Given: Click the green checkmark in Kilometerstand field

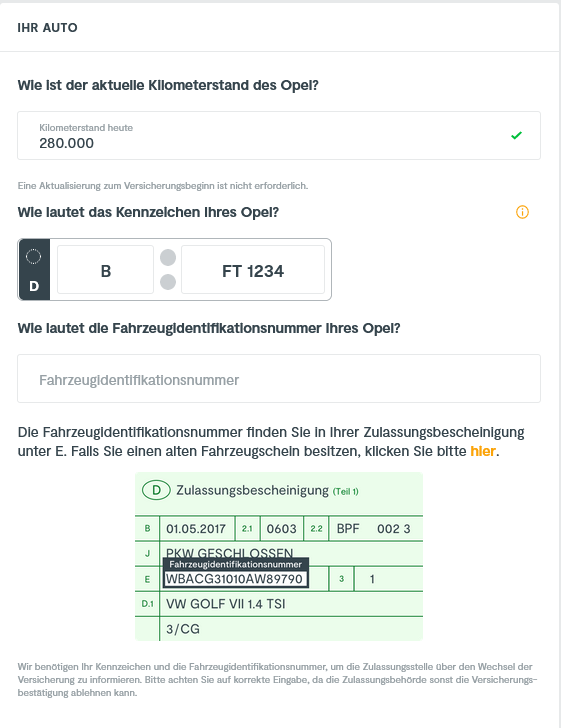Looking at the screenshot, I should click(x=516, y=136).
